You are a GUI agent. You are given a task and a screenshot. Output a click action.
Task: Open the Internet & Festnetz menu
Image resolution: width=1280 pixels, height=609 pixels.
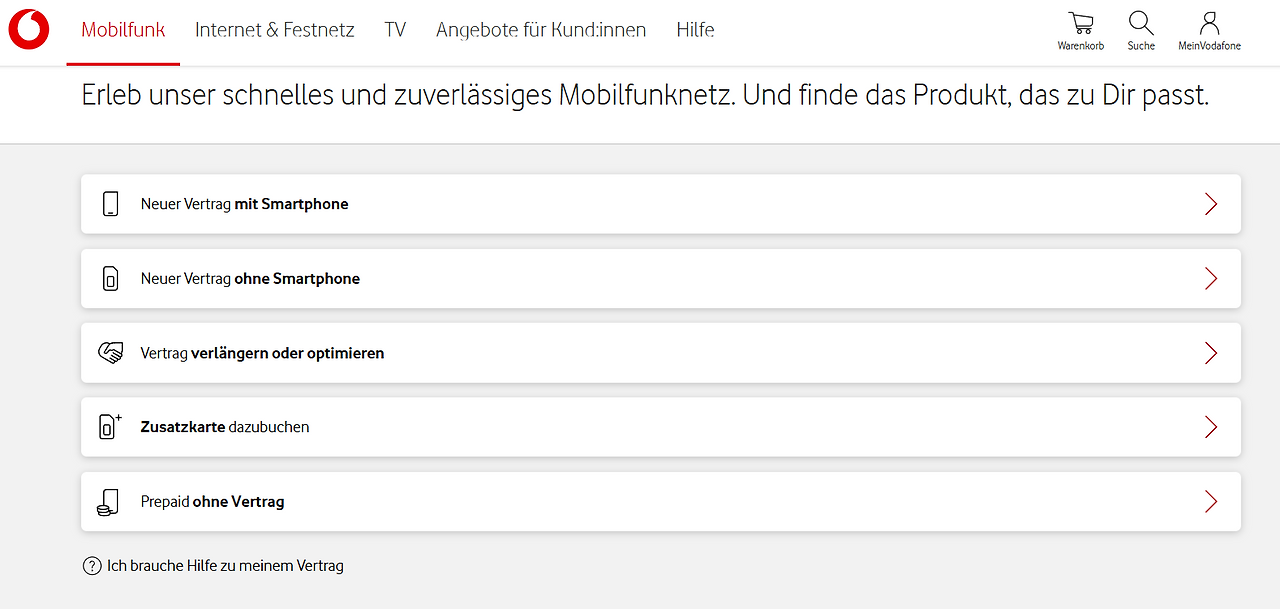[275, 30]
